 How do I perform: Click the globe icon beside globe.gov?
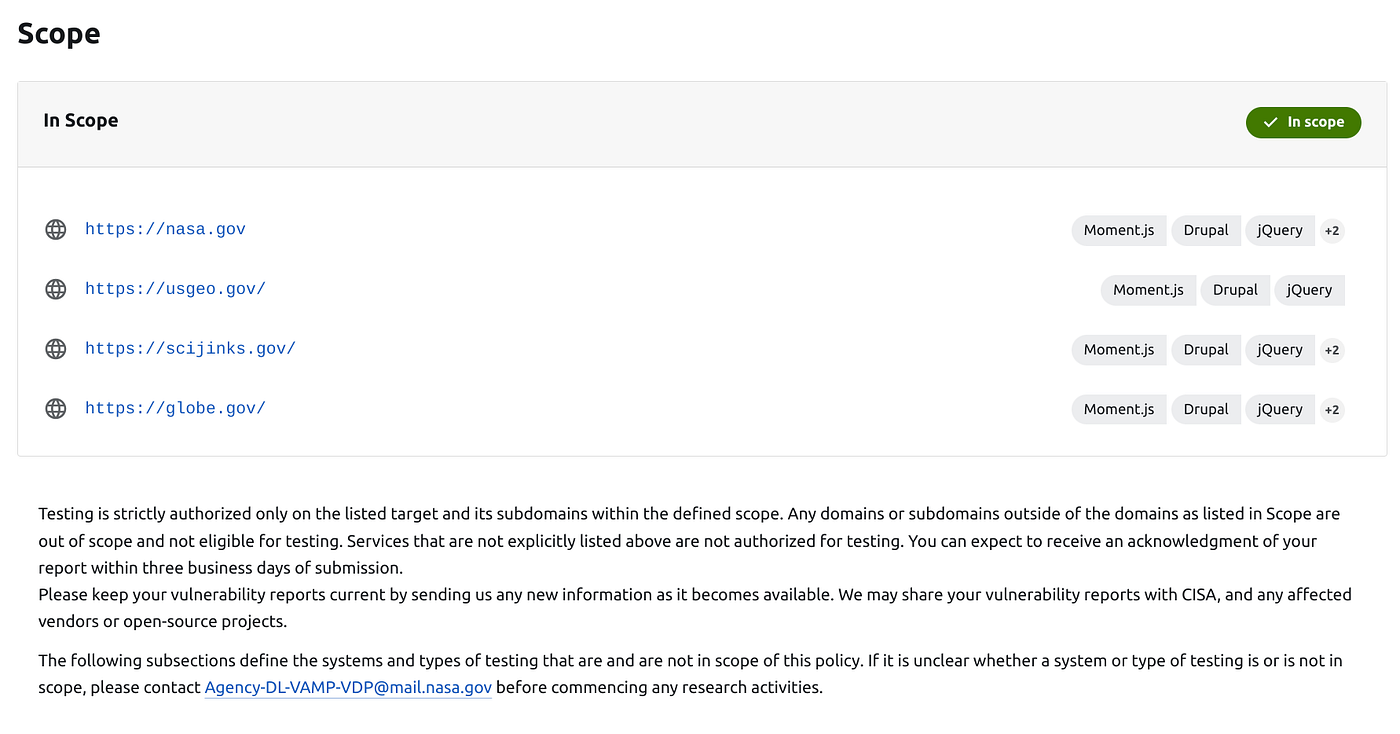click(56, 409)
